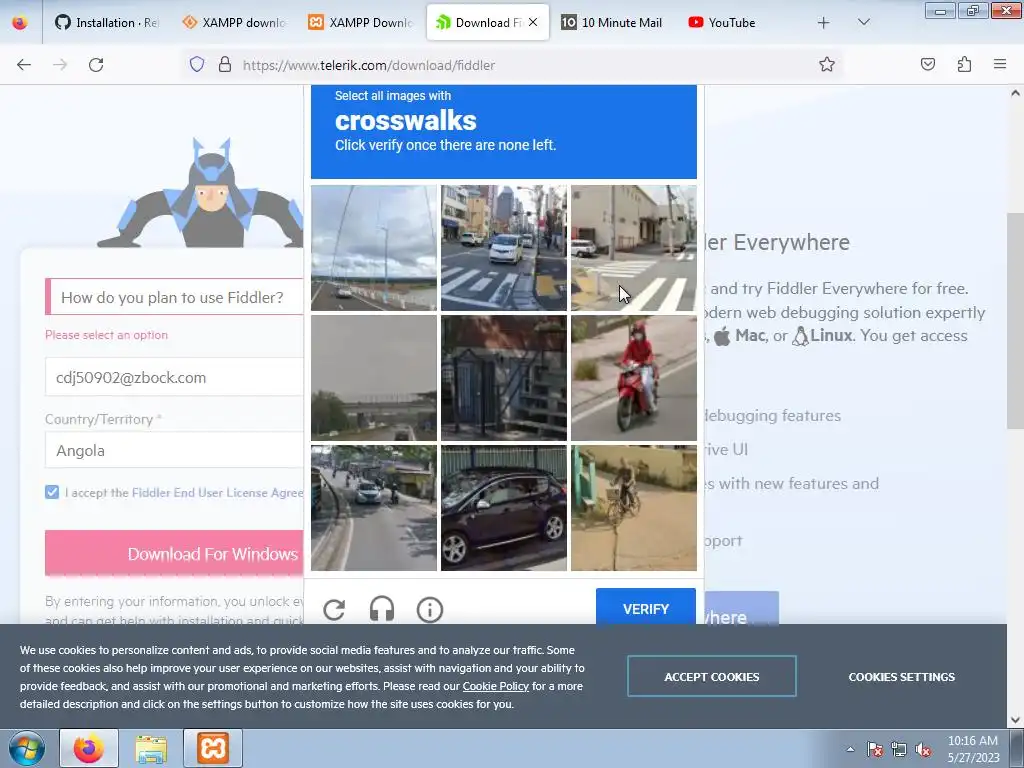Bookmark this page with the star icon
This screenshot has width=1024, height=768.
pyautogui.click(x=827, y=65)
